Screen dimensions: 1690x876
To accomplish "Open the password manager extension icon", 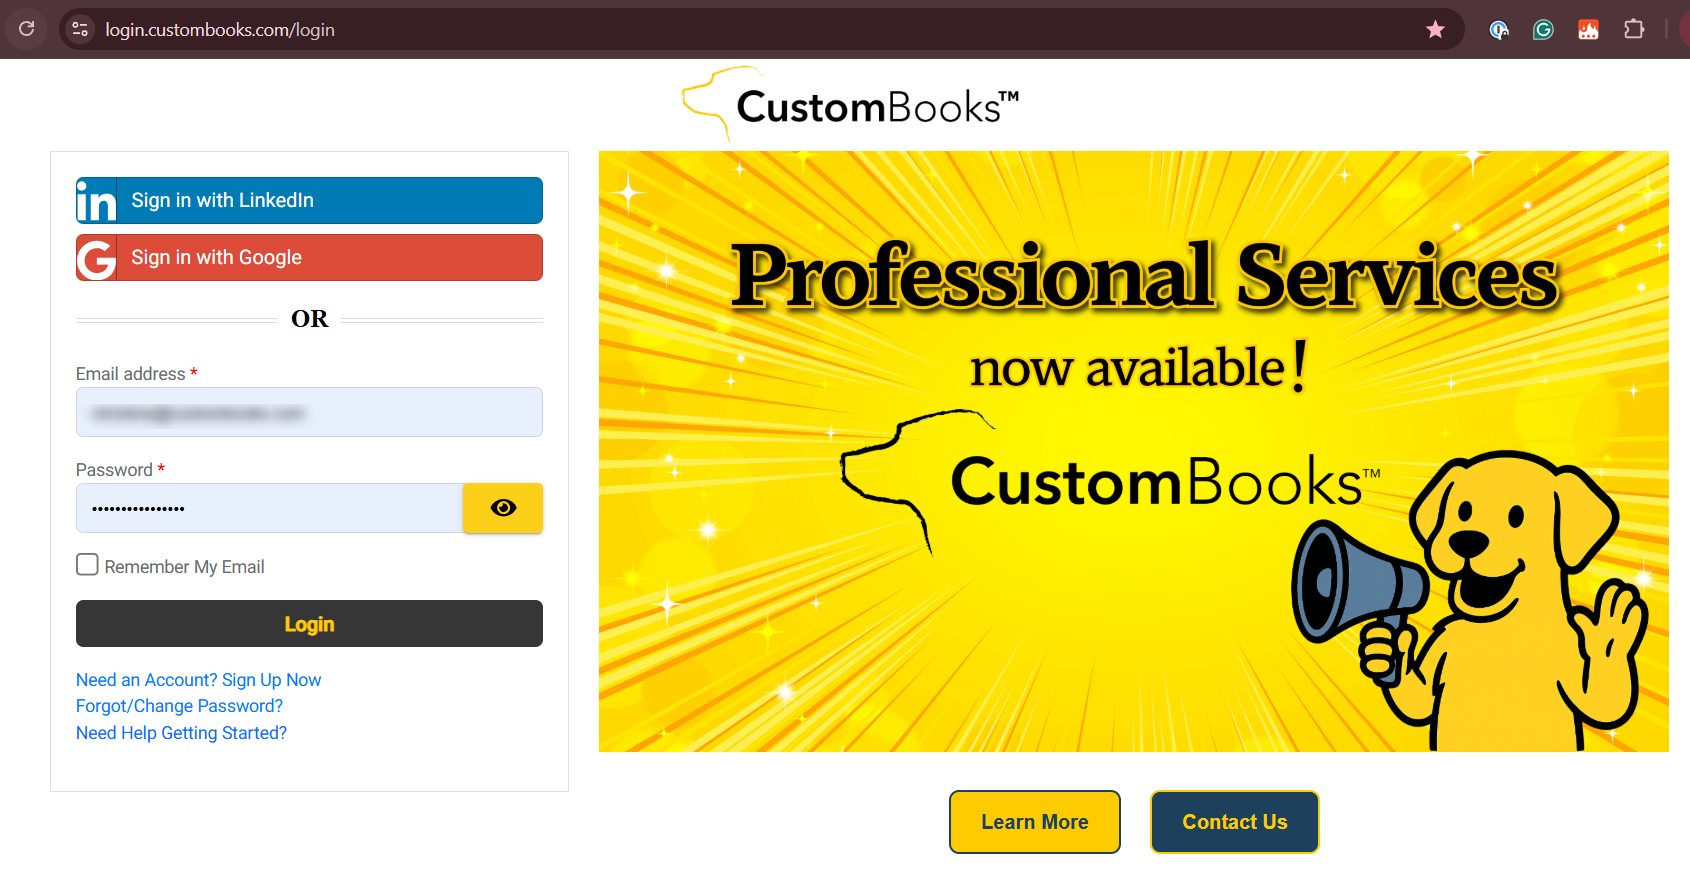I will (1498, 30).
